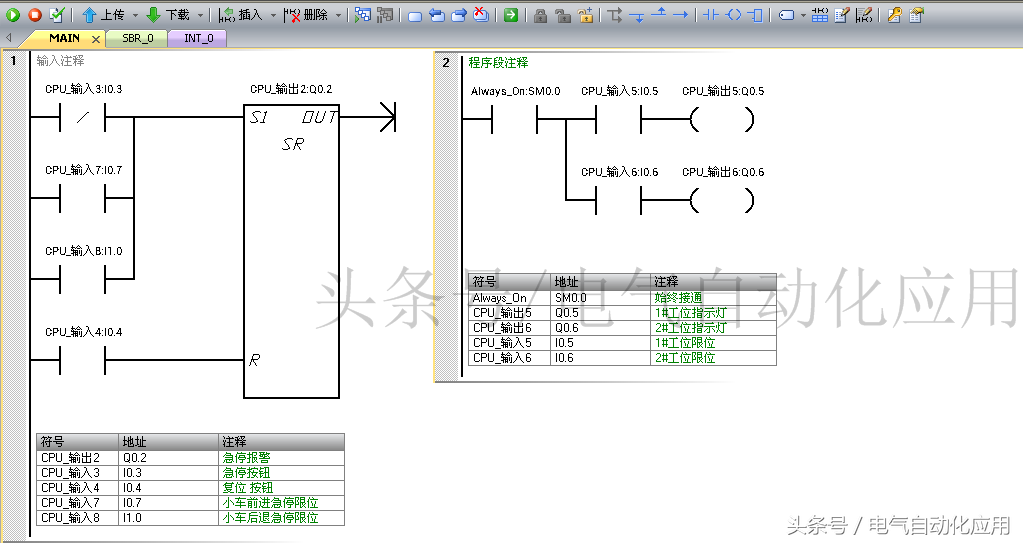1023x543 pixels.
Task: Toggle the symbol information table icon
Action: click(820, 14)
